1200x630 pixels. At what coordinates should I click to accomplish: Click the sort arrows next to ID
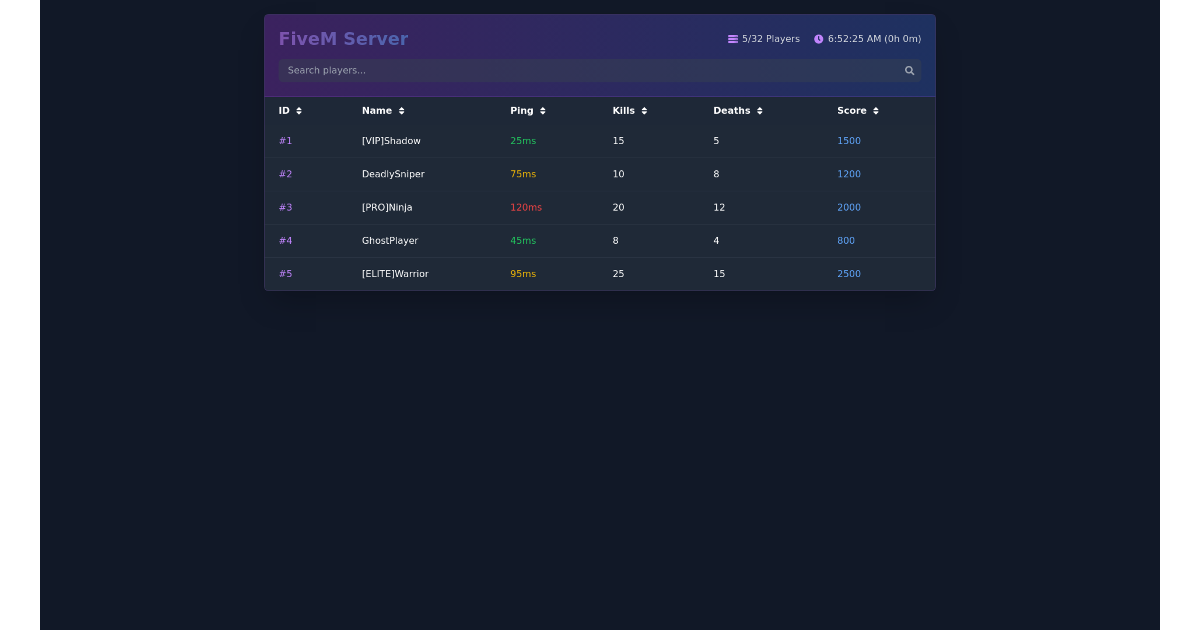(301, 110)
